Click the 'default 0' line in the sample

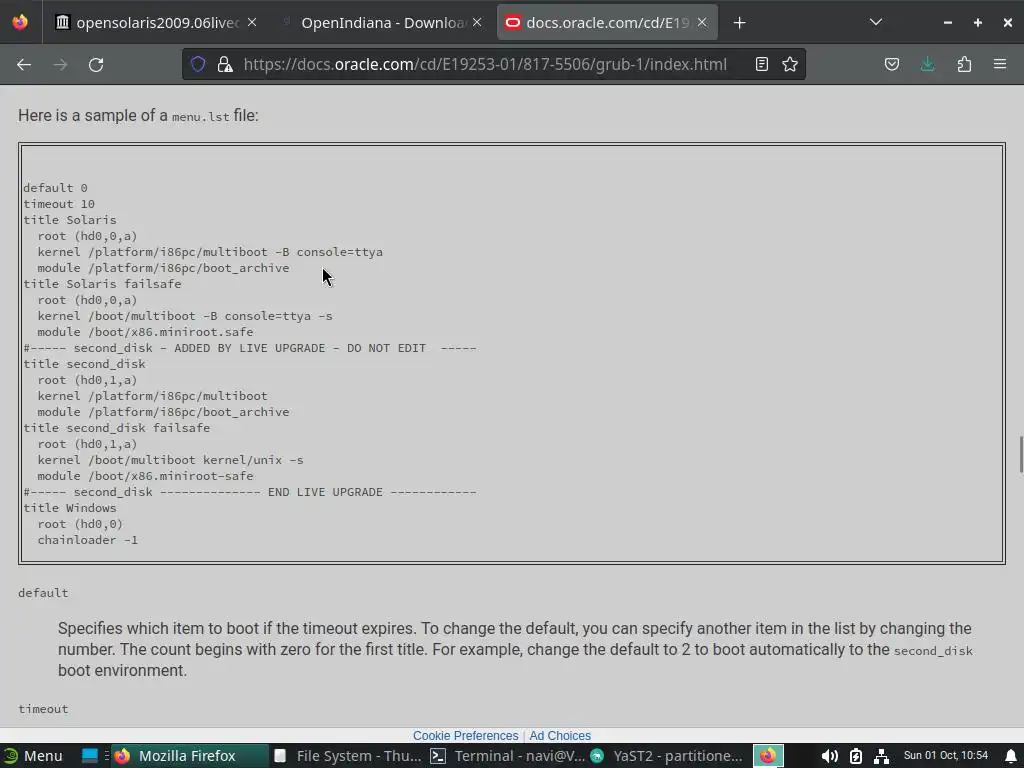pos(56,188)
